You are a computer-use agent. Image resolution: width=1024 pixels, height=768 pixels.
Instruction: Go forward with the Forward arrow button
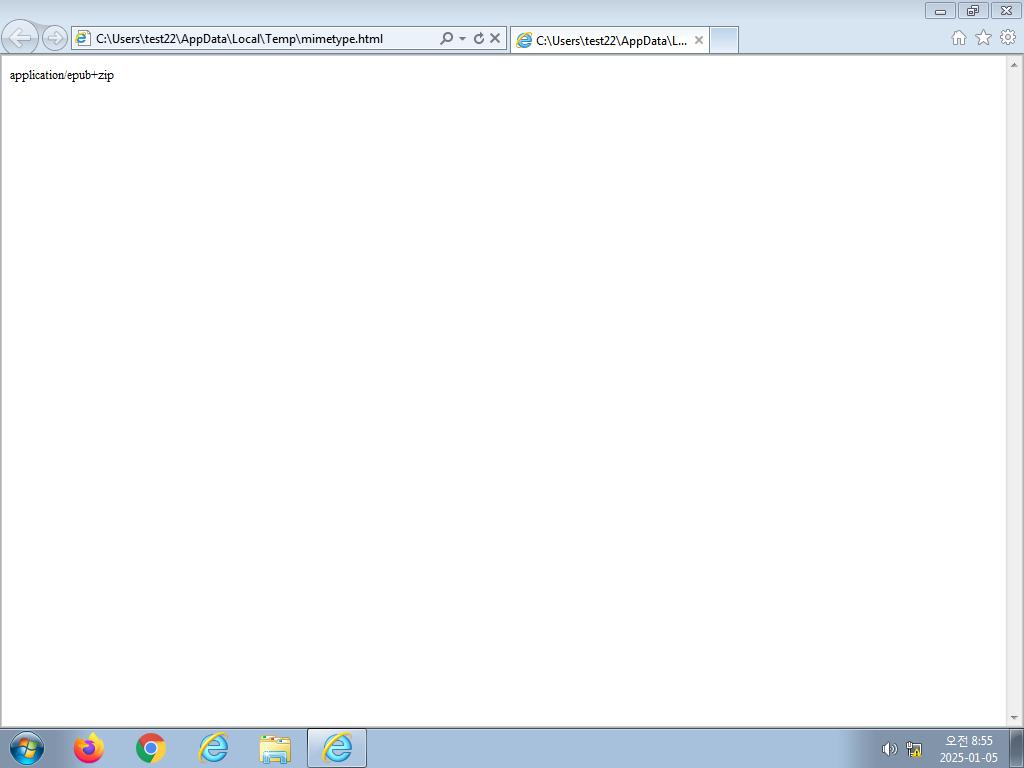pyautogui.click(x=55, y=38)
